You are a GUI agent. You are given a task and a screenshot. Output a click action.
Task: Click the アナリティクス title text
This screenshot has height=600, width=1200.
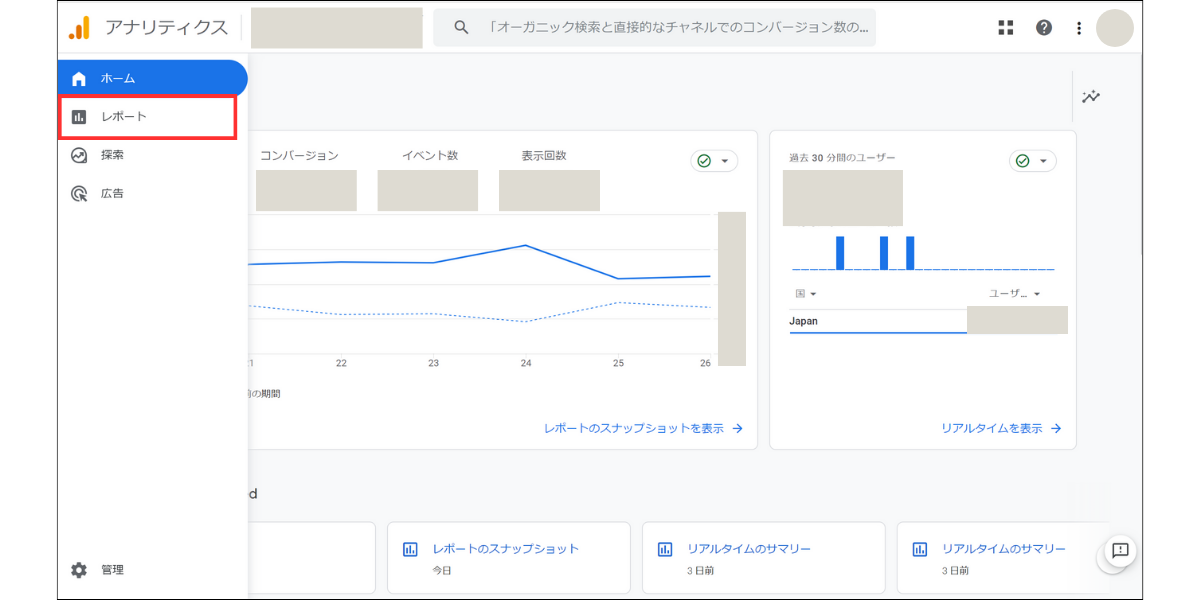[x=166, y=28]
